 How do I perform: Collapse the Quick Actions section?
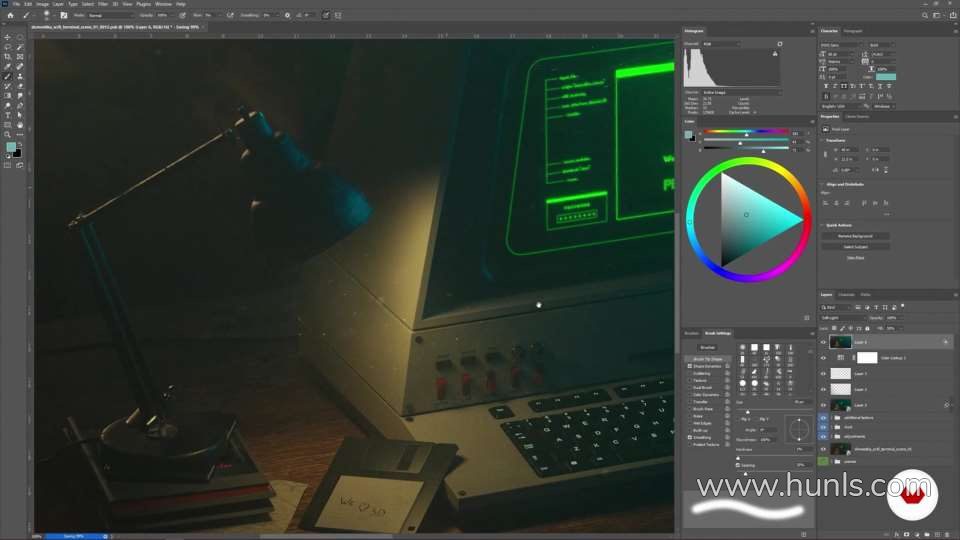[822, 225]
